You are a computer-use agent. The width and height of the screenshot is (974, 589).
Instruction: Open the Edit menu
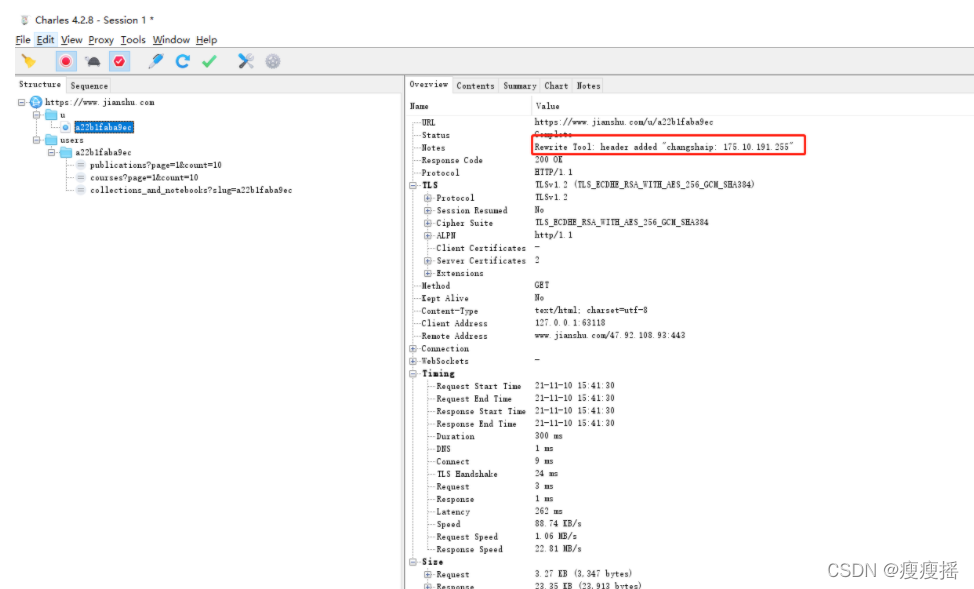[45, 40]
